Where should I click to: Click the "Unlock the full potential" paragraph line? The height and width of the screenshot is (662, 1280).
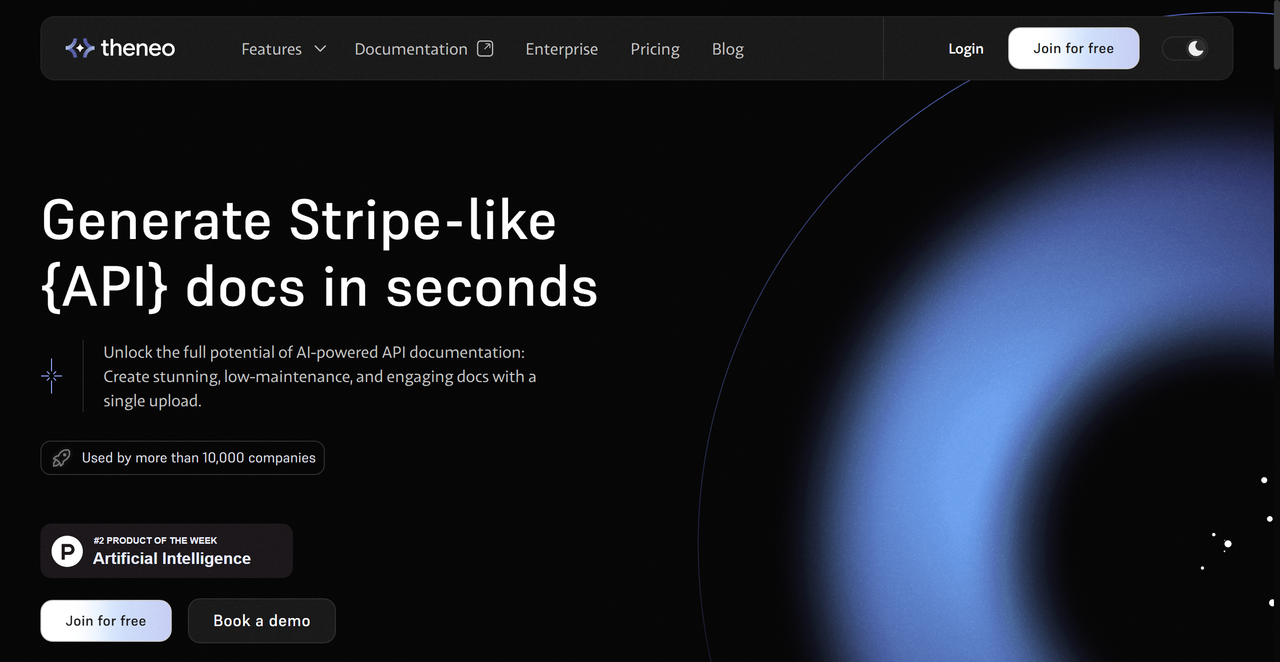314,352
